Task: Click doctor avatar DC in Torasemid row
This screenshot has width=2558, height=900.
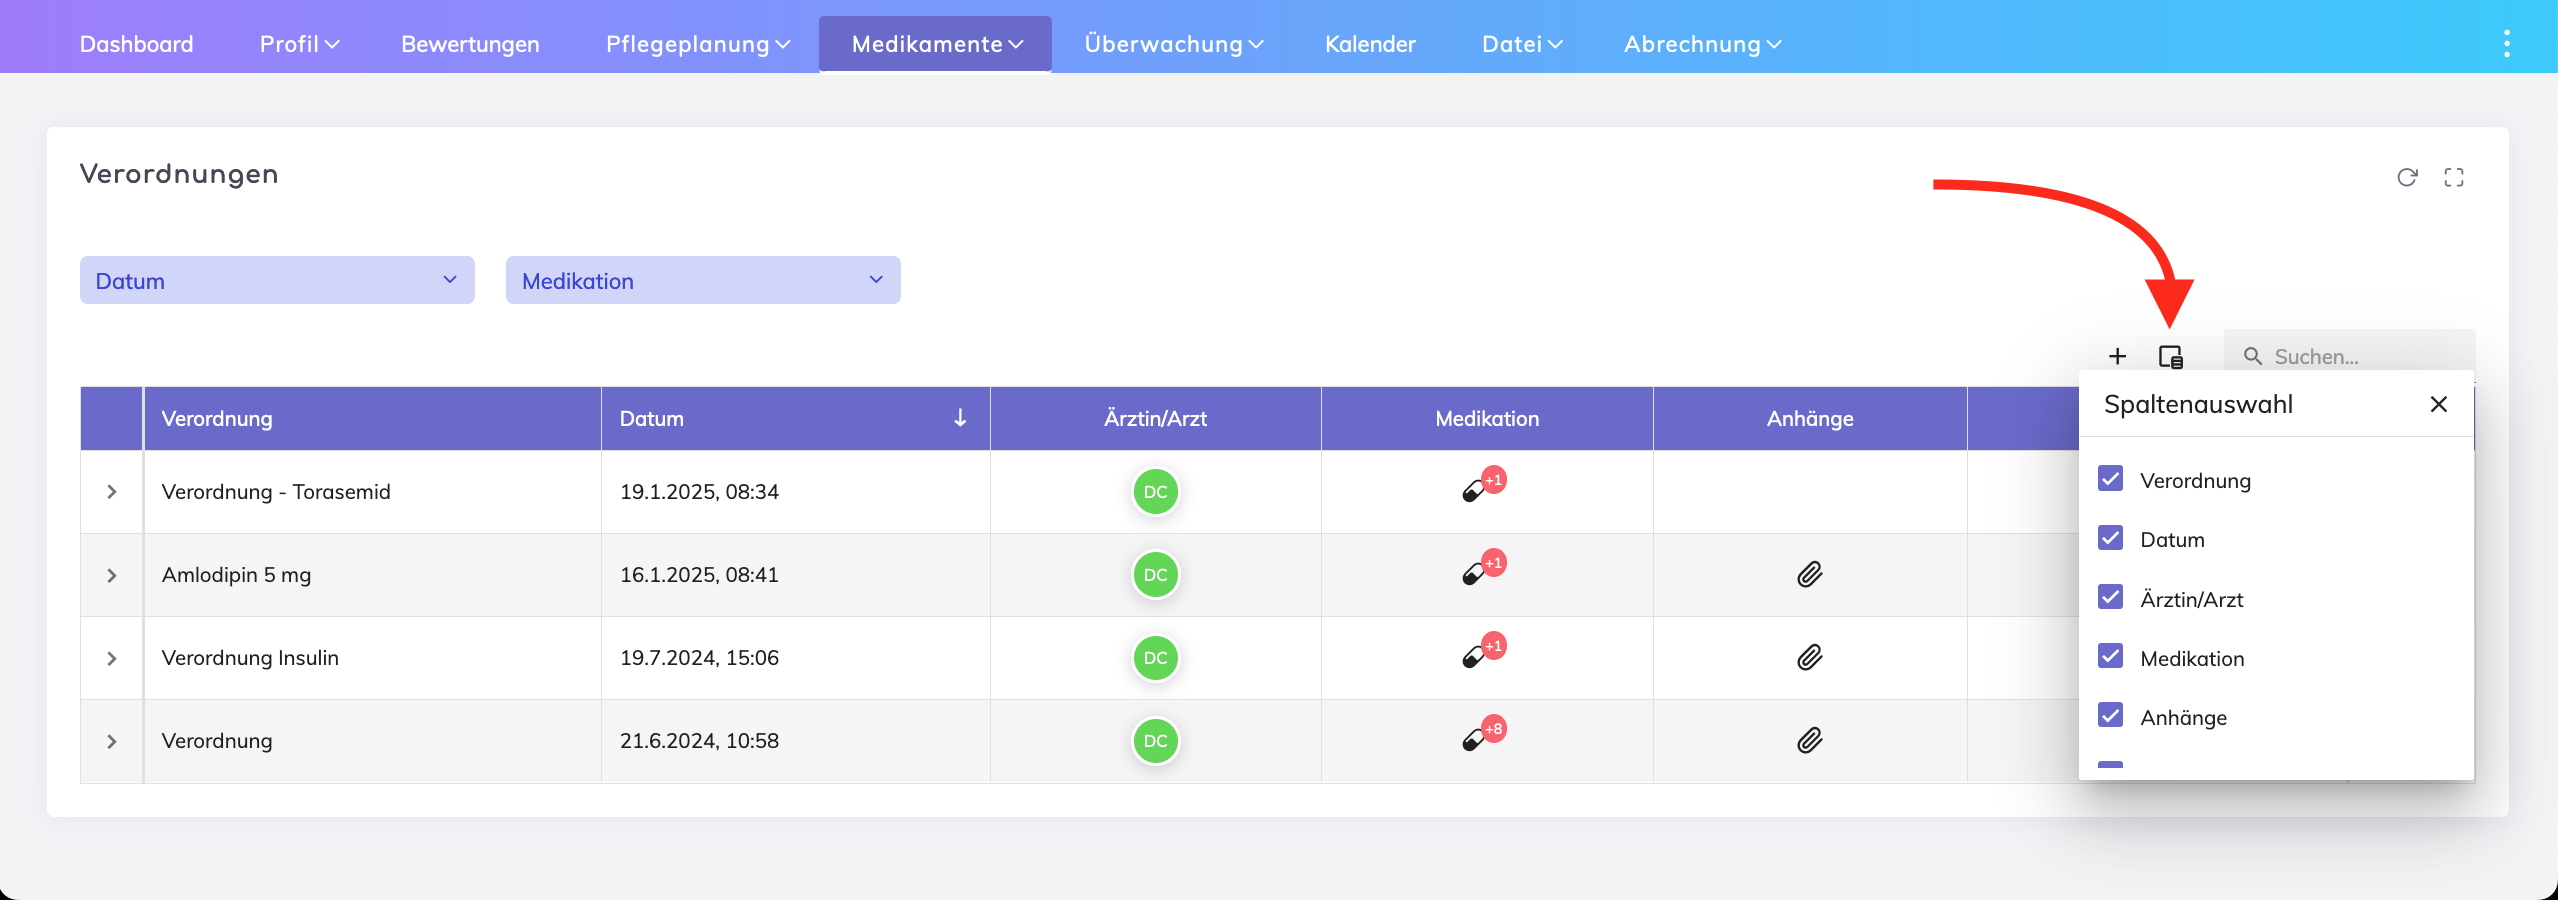Action: [1155, 492]
